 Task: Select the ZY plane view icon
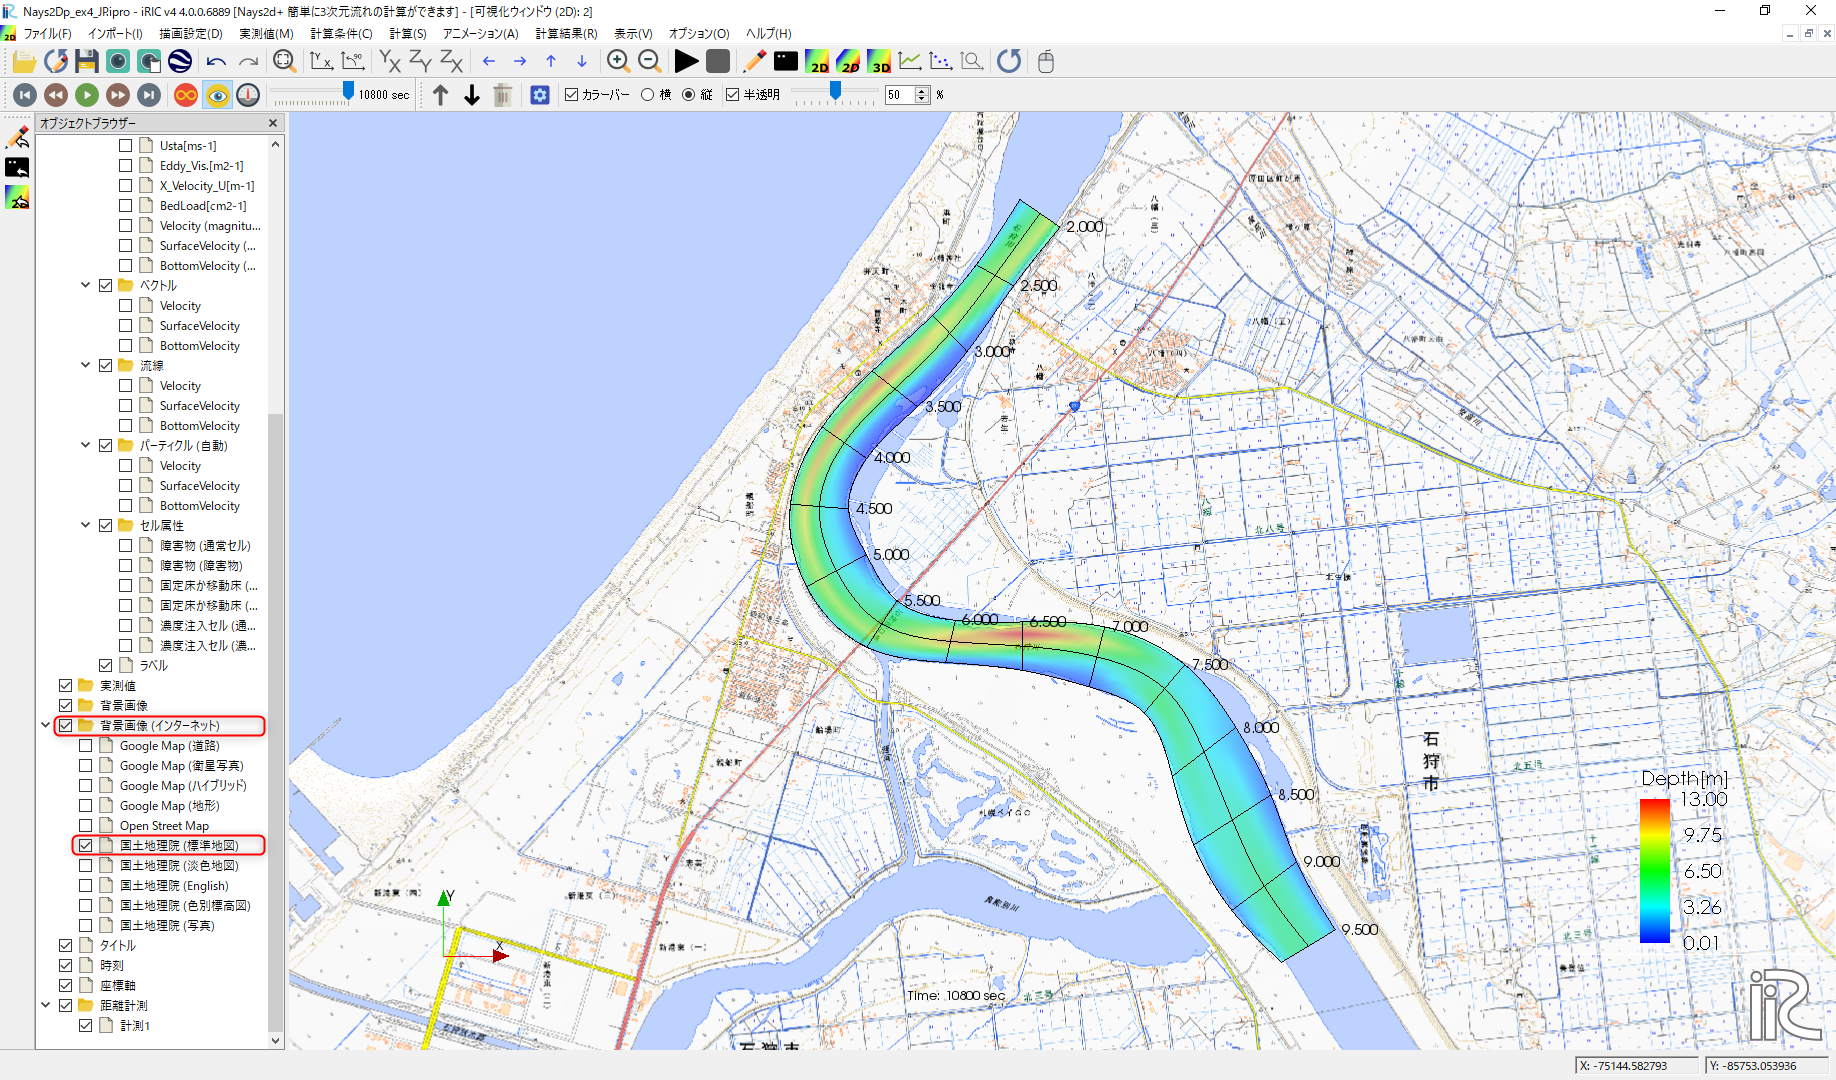click(420, 62)
